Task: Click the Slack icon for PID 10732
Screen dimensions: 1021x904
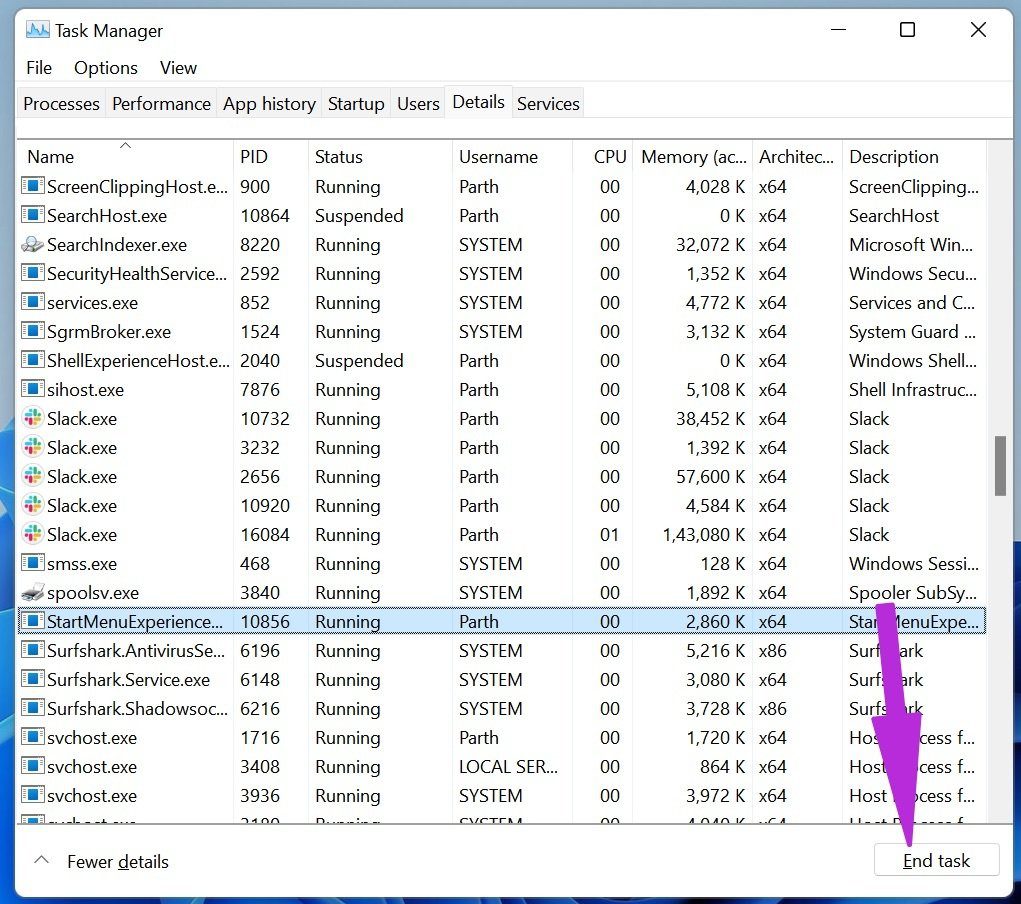Action: coord(33,419)
